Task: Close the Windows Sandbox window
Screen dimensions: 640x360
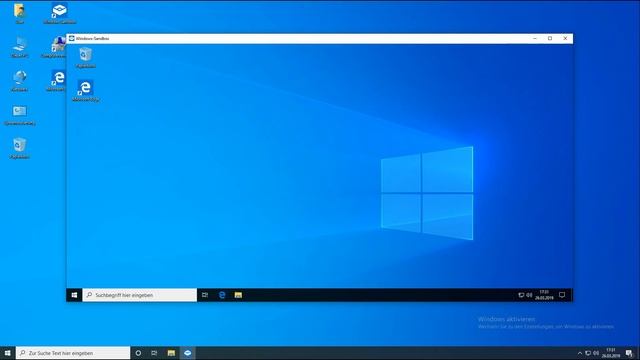Action: click(565, 38)
